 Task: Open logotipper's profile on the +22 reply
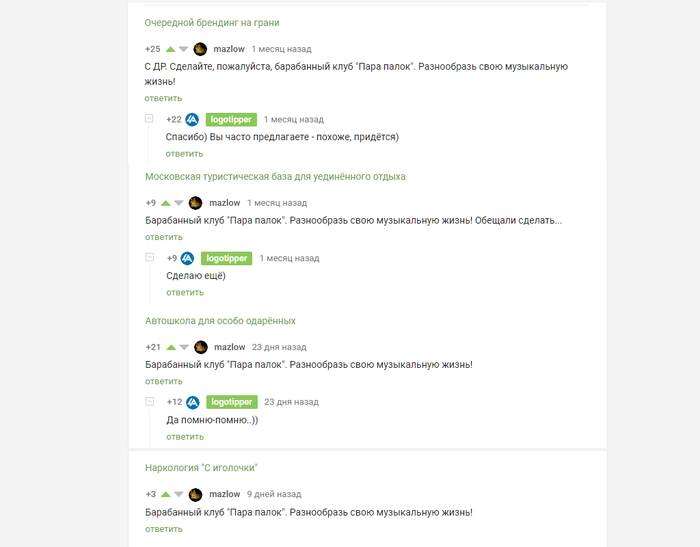click(x=230, y=120)
